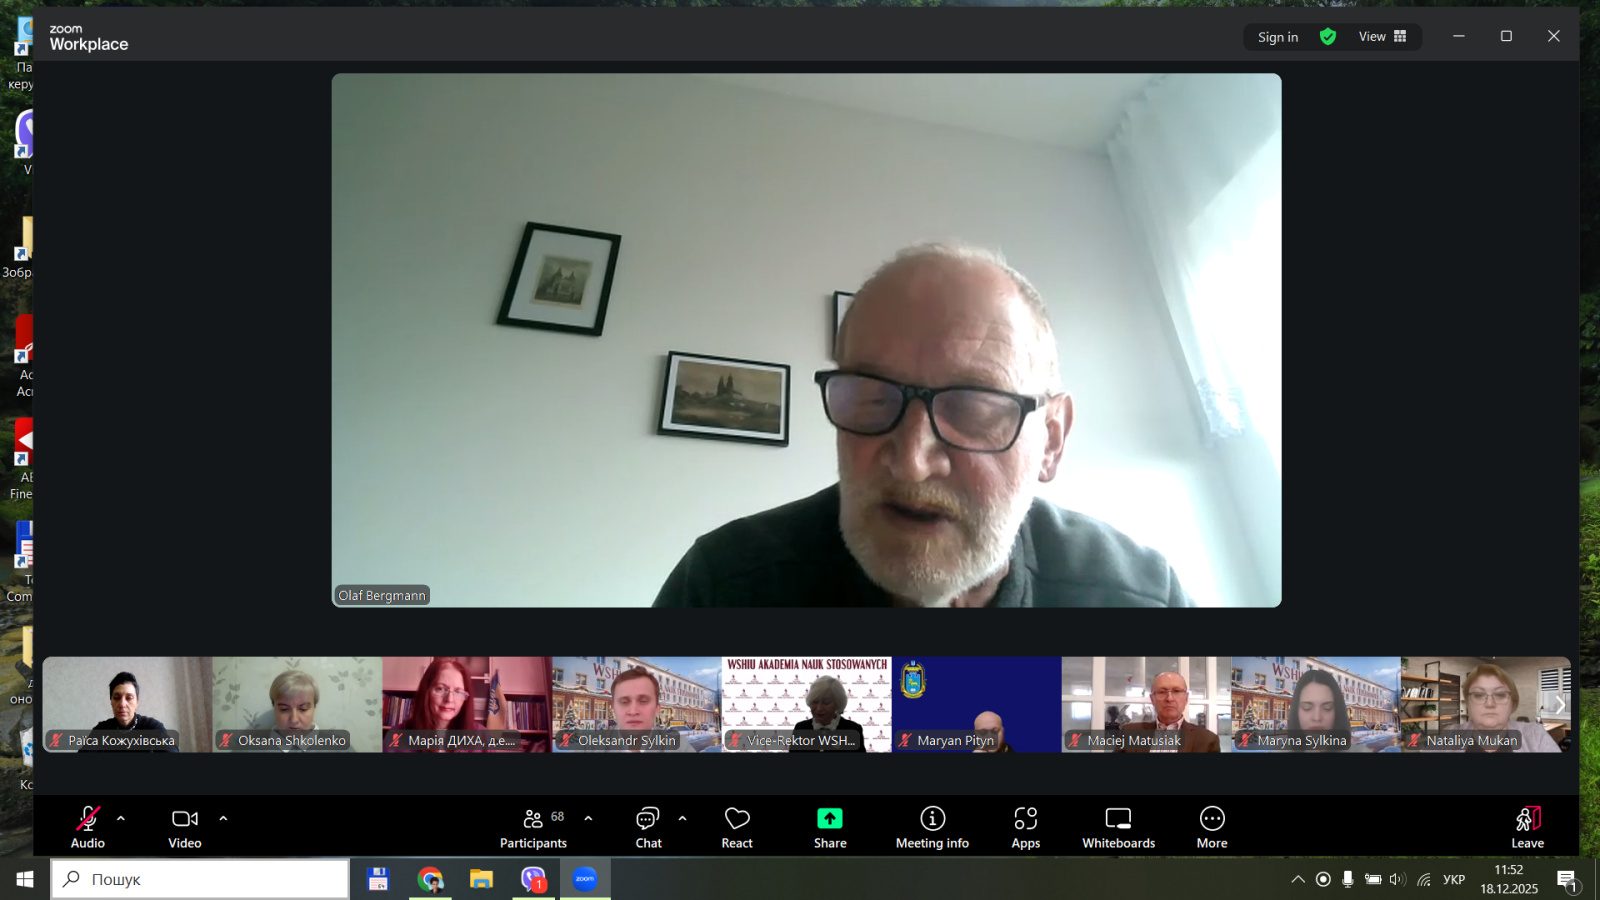The image size is (1600, 900).
Task: Open Whiteboards
Action: 1118,828
